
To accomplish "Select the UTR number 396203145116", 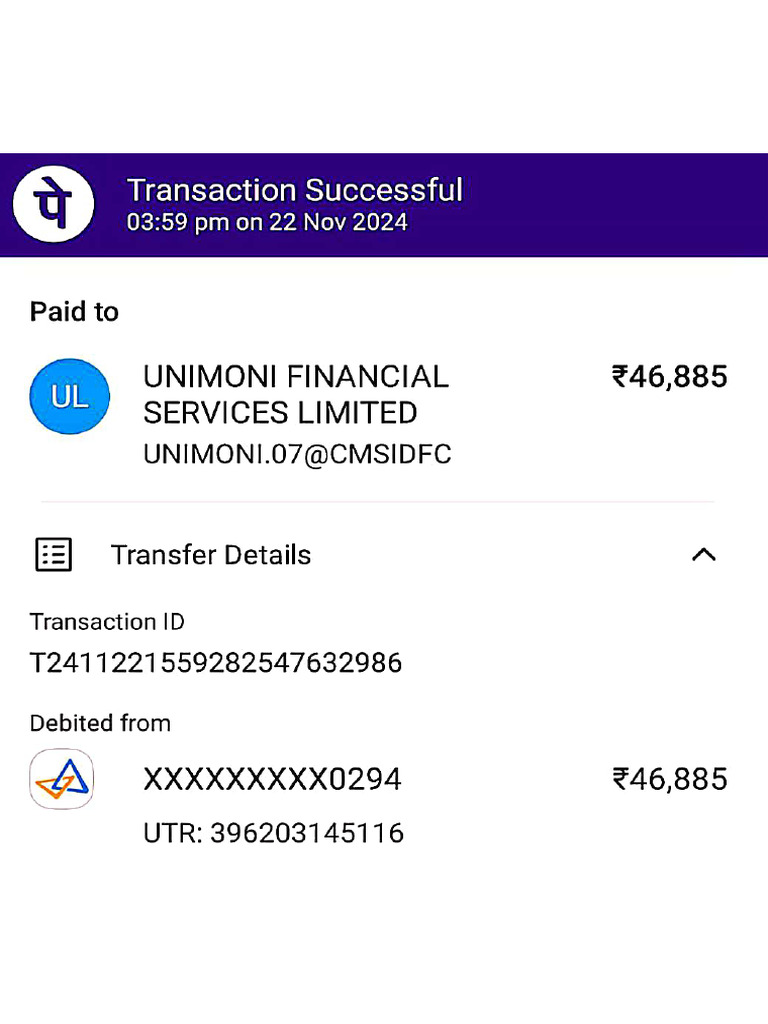I will coord(274,833).
